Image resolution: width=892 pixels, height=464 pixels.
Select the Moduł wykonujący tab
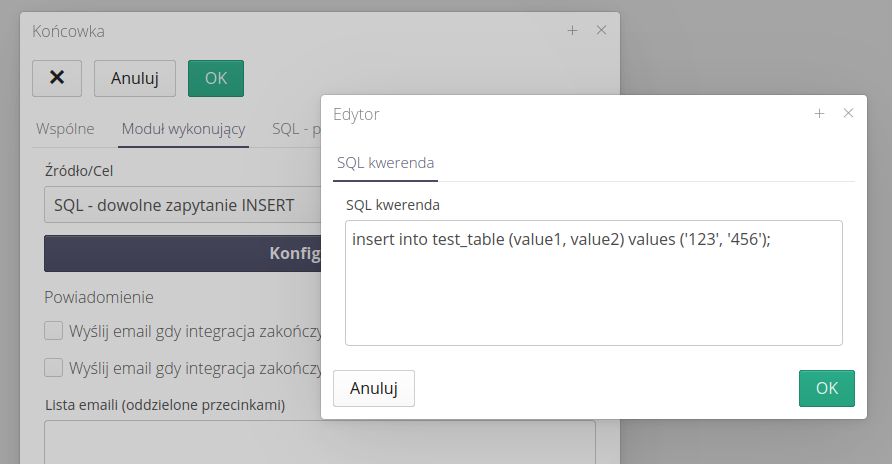(x=183, y=129)
